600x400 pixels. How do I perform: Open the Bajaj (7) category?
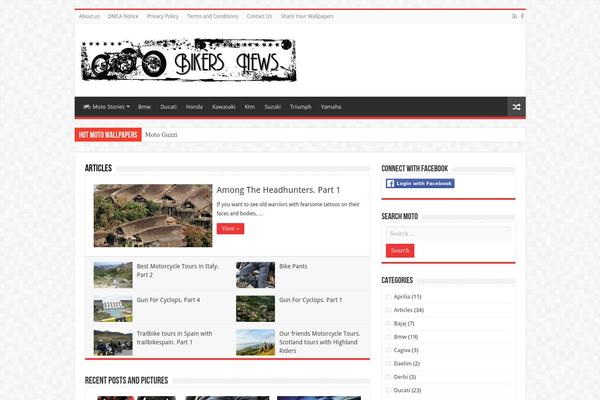[404, 323]
